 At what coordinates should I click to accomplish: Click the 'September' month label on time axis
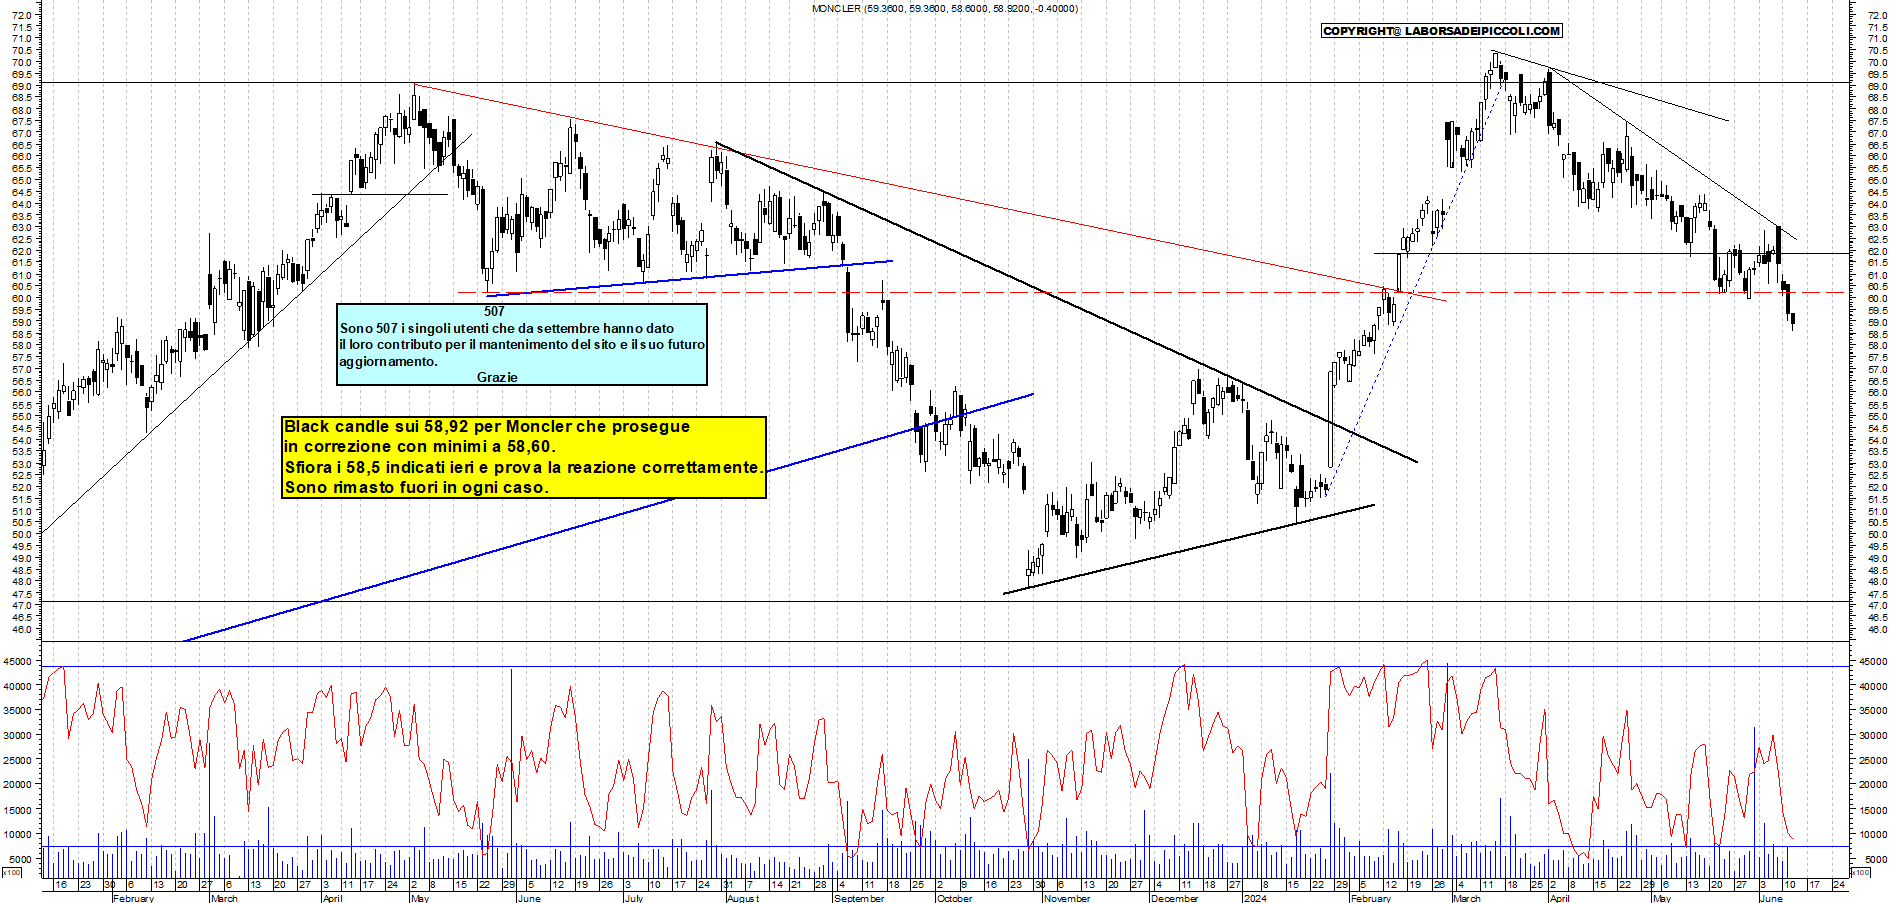click(x=858, y=898)
